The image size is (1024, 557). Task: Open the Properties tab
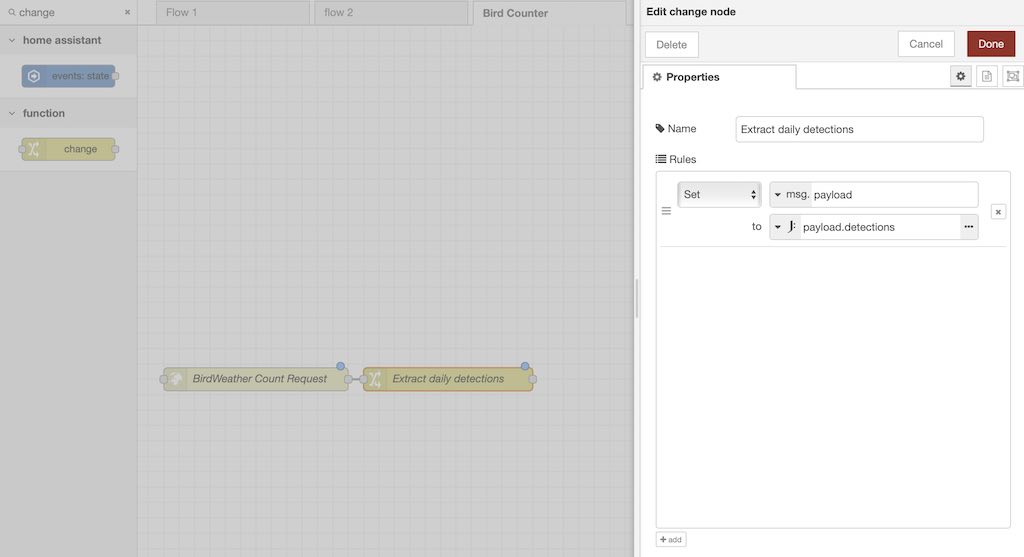click(x=719, y=77)
